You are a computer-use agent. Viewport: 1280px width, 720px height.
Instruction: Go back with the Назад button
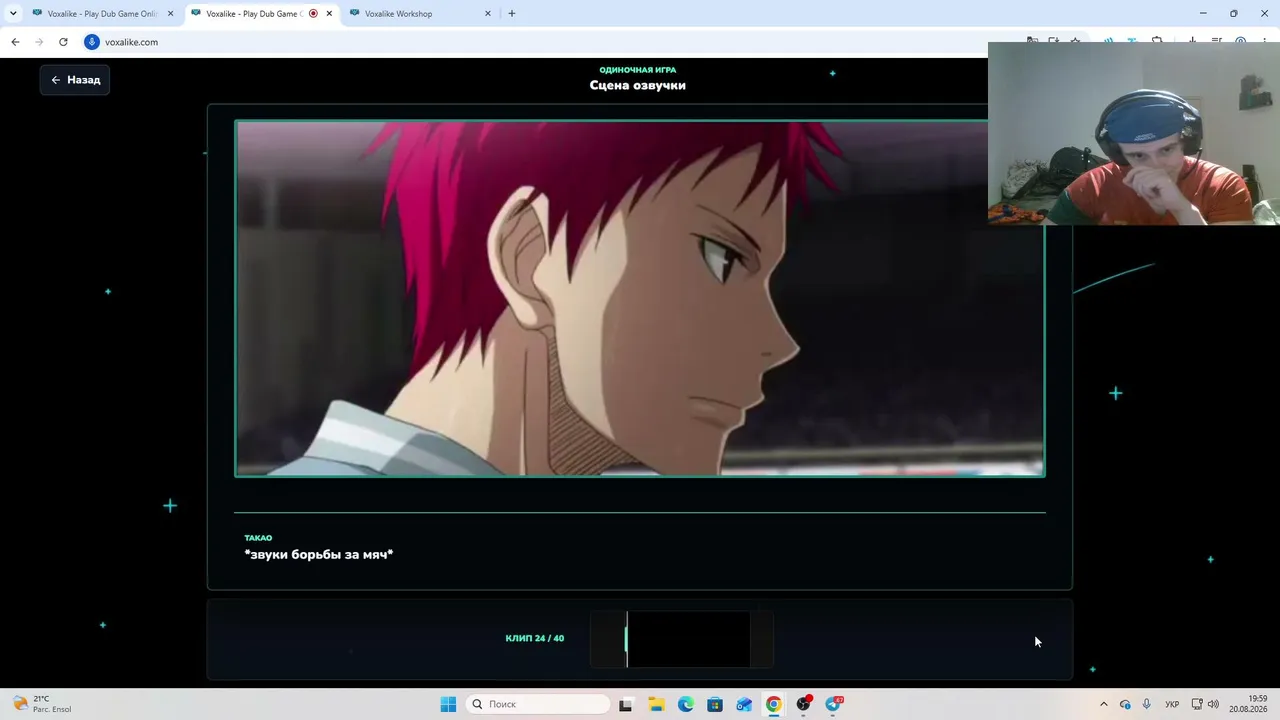(75, 80)
